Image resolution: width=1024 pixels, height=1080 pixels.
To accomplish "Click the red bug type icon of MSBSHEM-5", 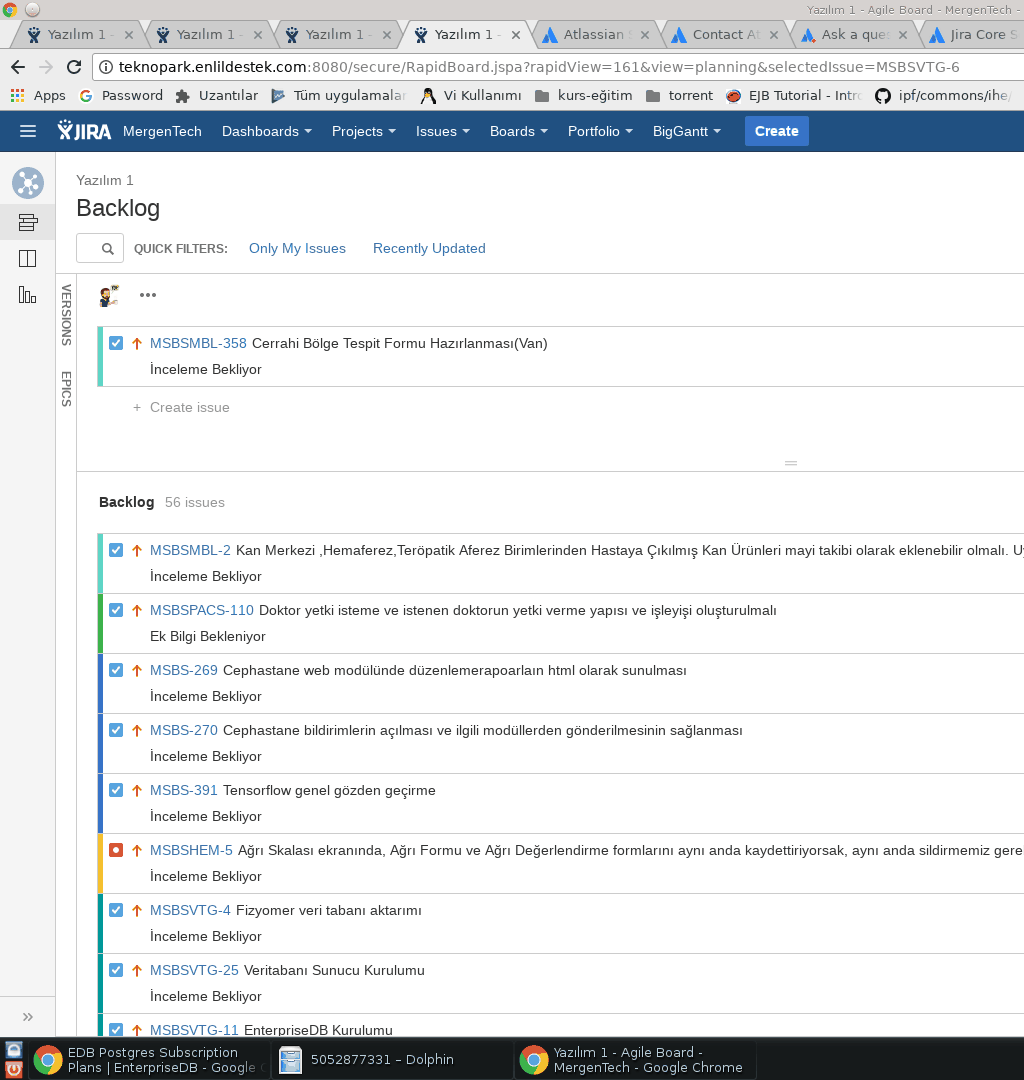I will point(116,850).
